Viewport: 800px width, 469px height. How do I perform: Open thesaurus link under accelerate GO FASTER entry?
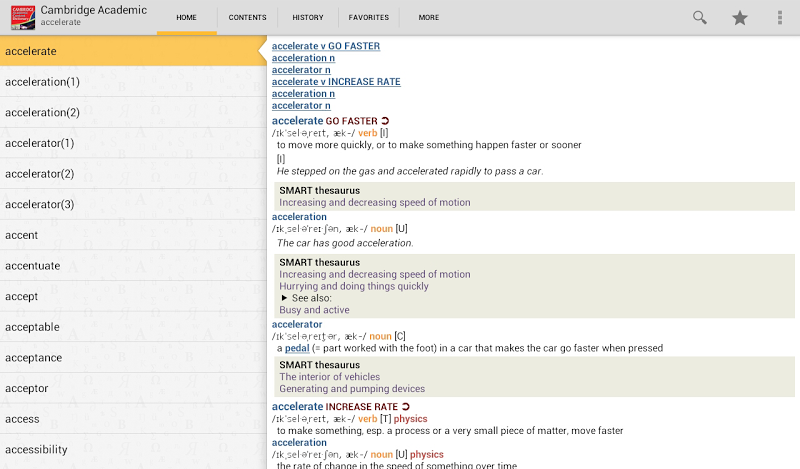click(374, 202)
